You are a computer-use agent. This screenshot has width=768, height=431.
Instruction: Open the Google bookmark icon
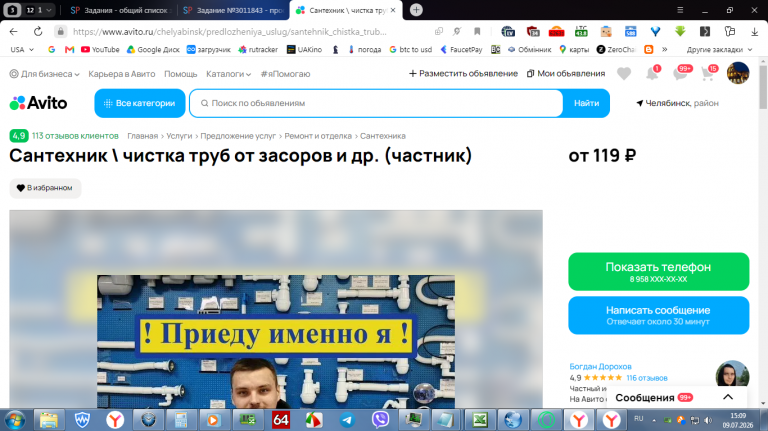(51, 49)
